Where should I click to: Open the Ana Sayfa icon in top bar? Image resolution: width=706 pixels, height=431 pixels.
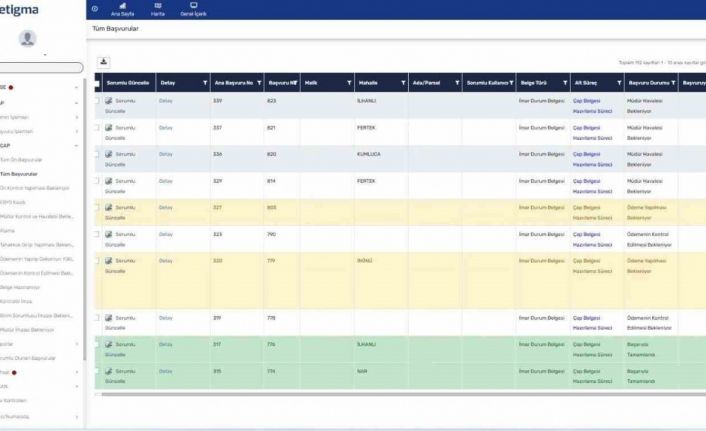122,6
